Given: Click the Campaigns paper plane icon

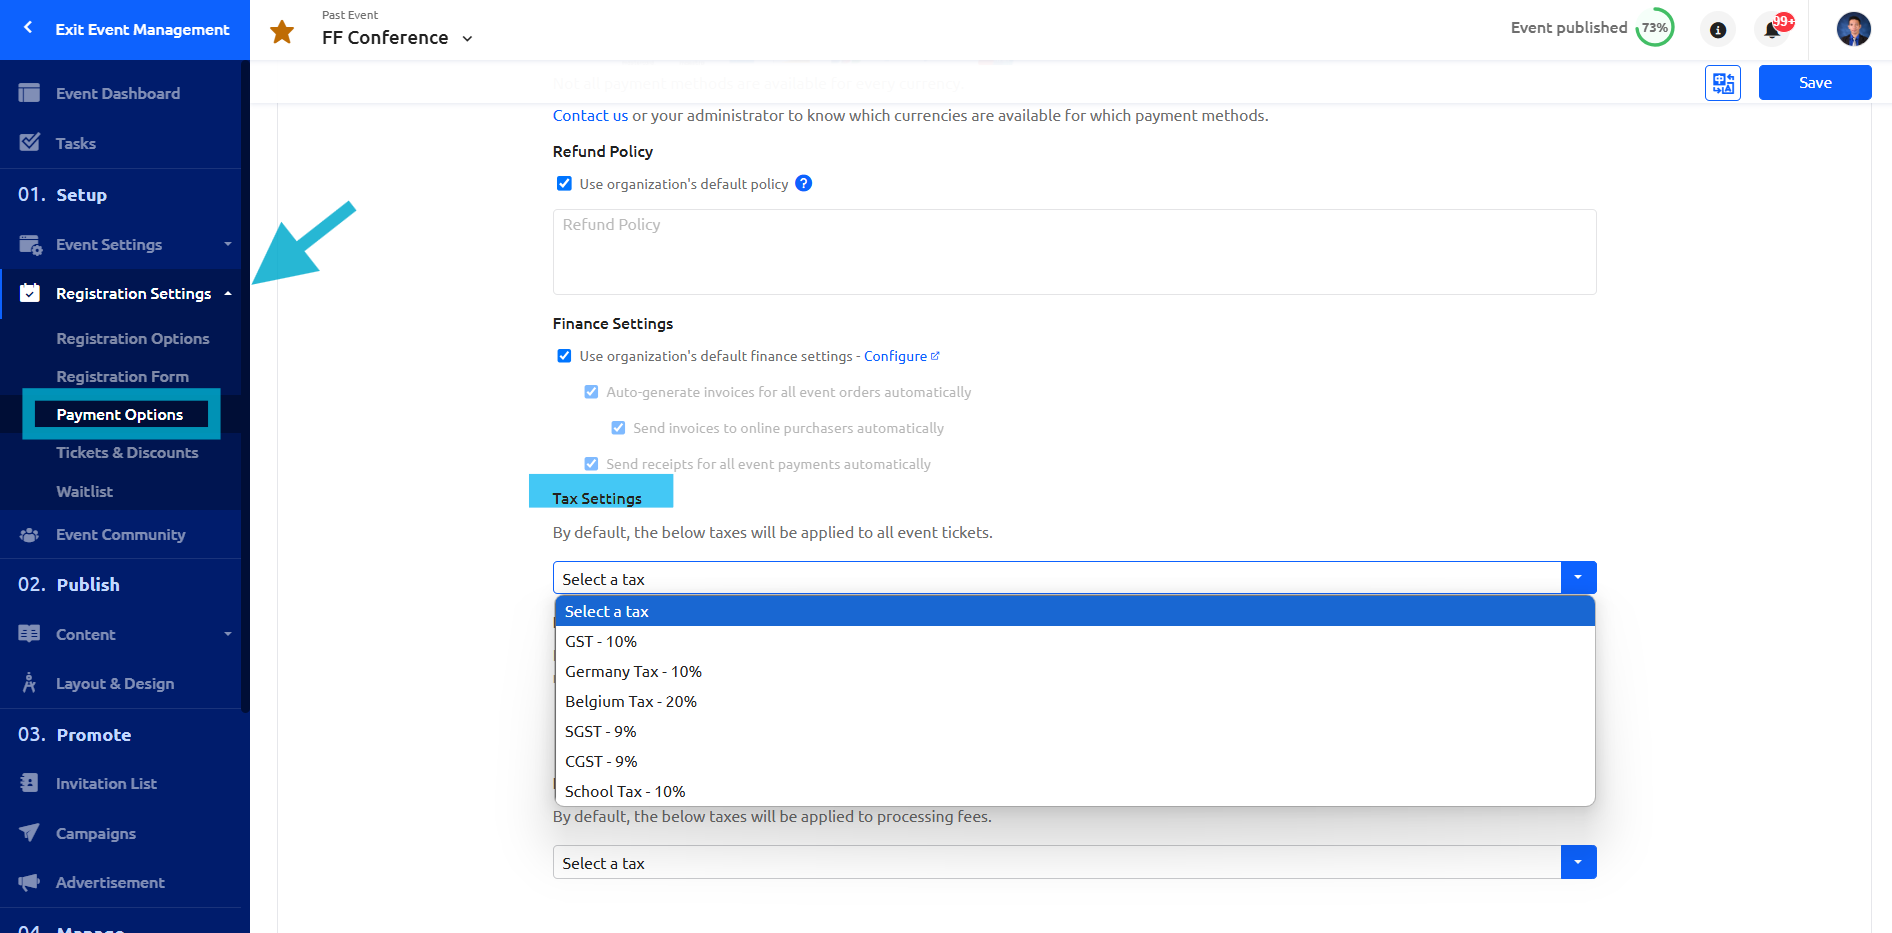Looking at the screenshot, I should (x=29, y=833).
